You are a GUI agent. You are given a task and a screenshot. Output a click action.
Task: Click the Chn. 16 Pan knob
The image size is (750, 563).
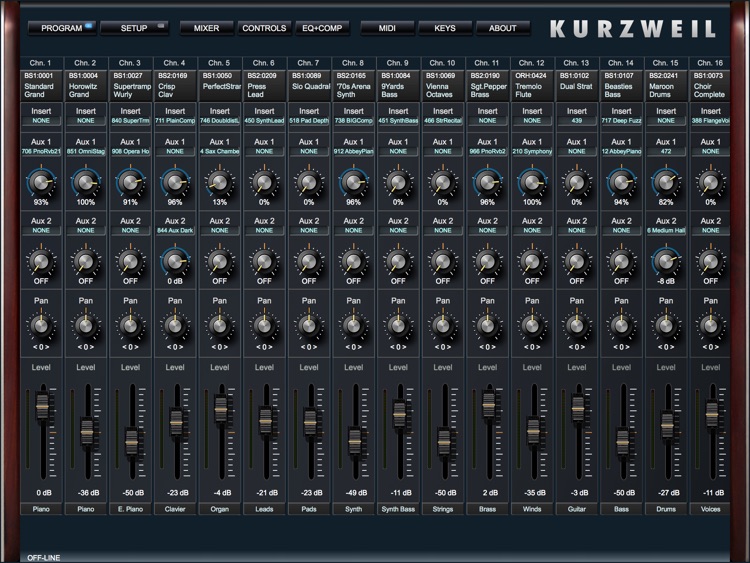710,325
